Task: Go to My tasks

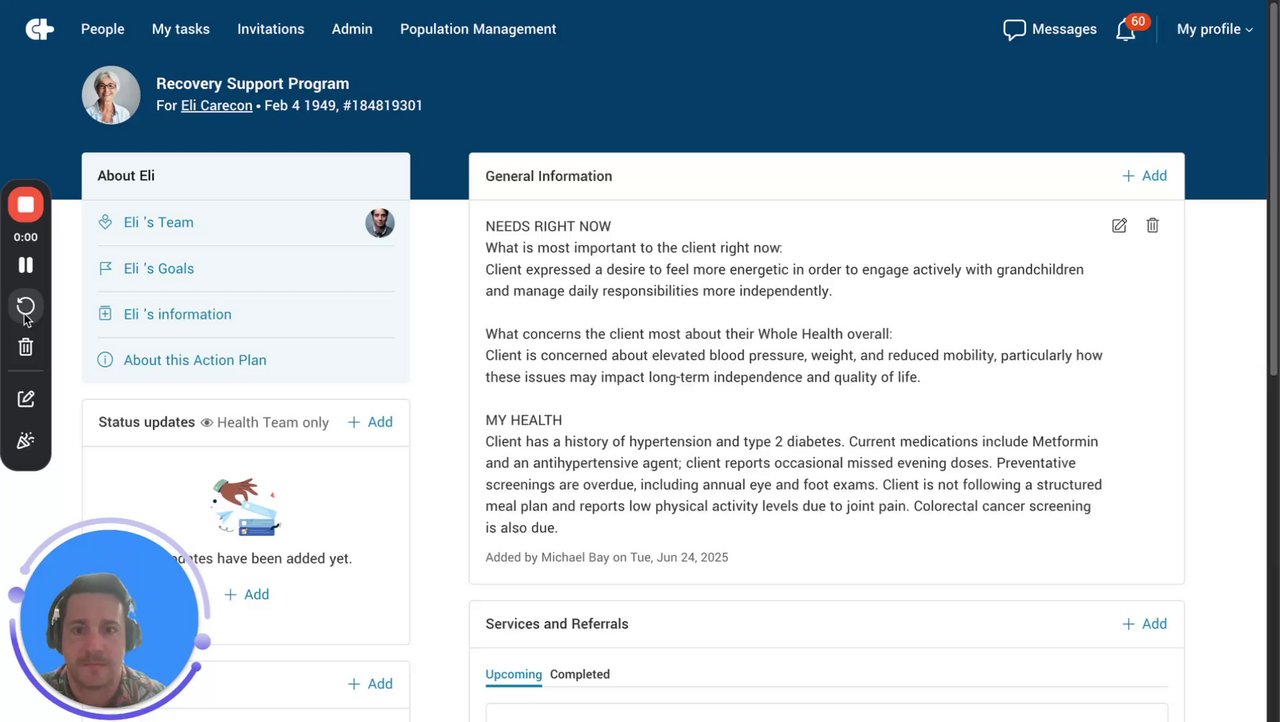Action: pos(181,29)
